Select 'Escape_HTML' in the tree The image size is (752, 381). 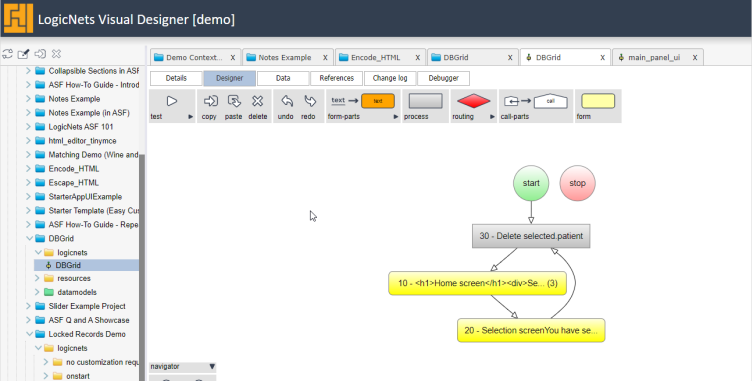(73, 183)
